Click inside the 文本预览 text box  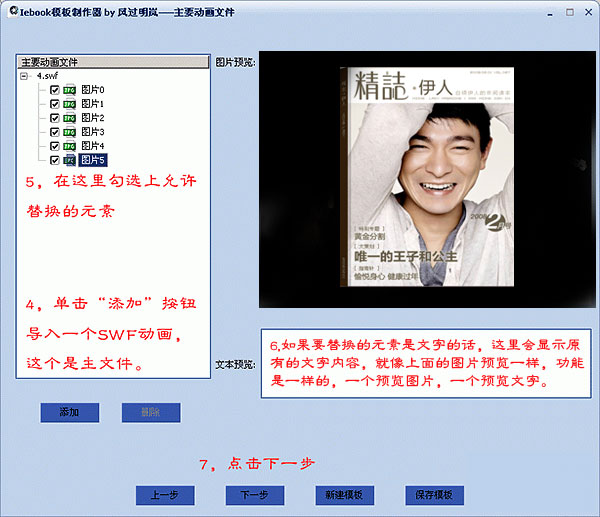[x=426, y=363]
